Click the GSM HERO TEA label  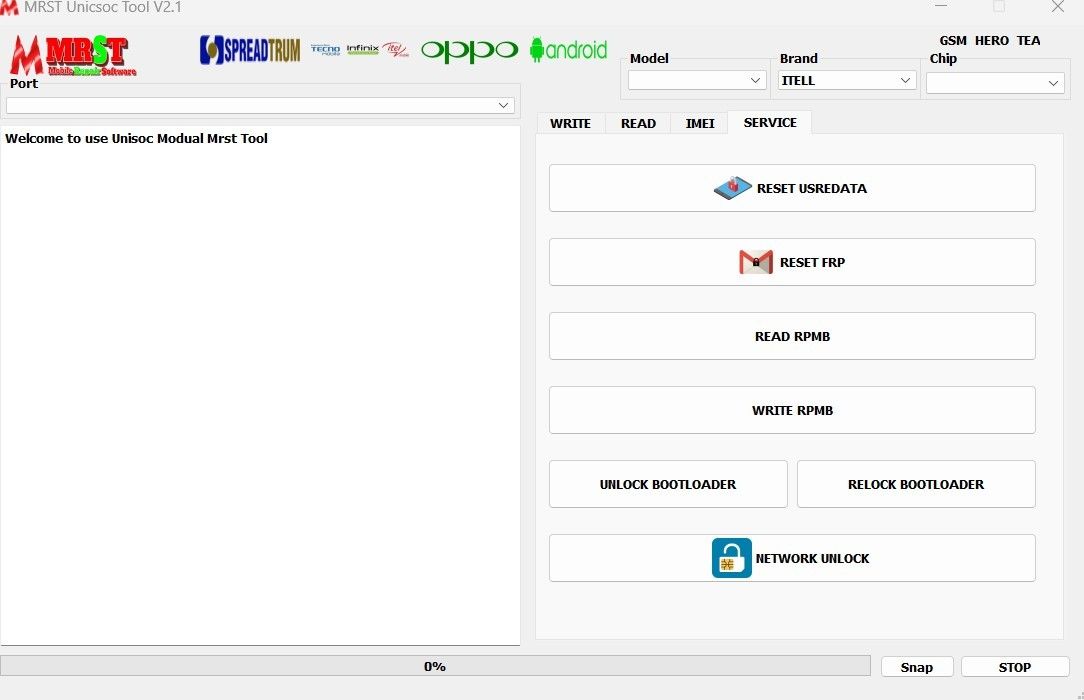[x=989, y=40]
